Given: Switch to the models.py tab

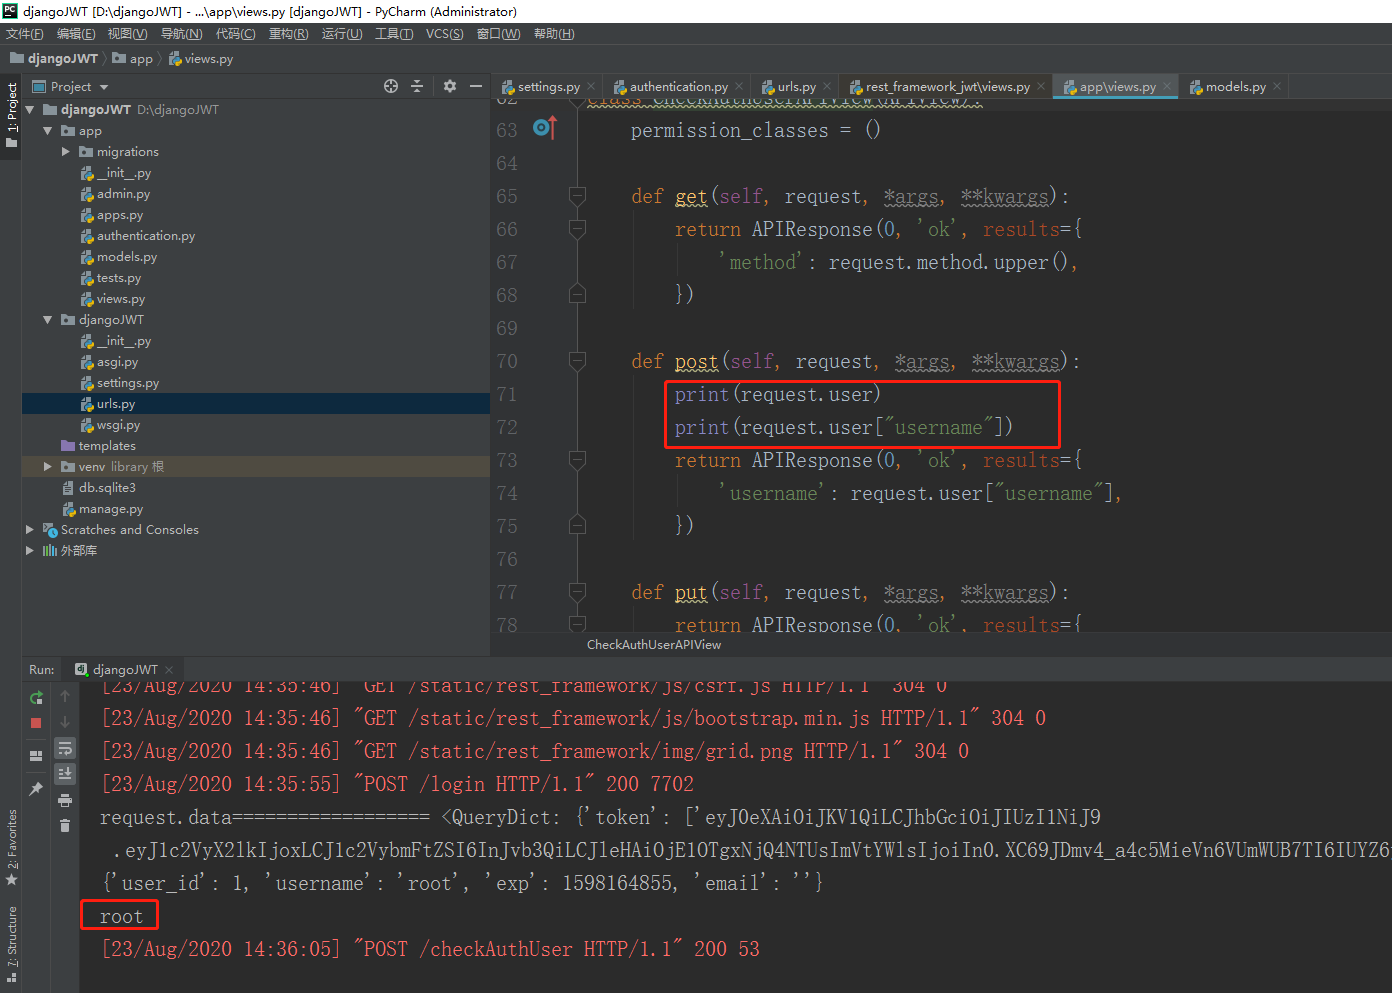Looking at the screenshot, I should point(1227,87).
